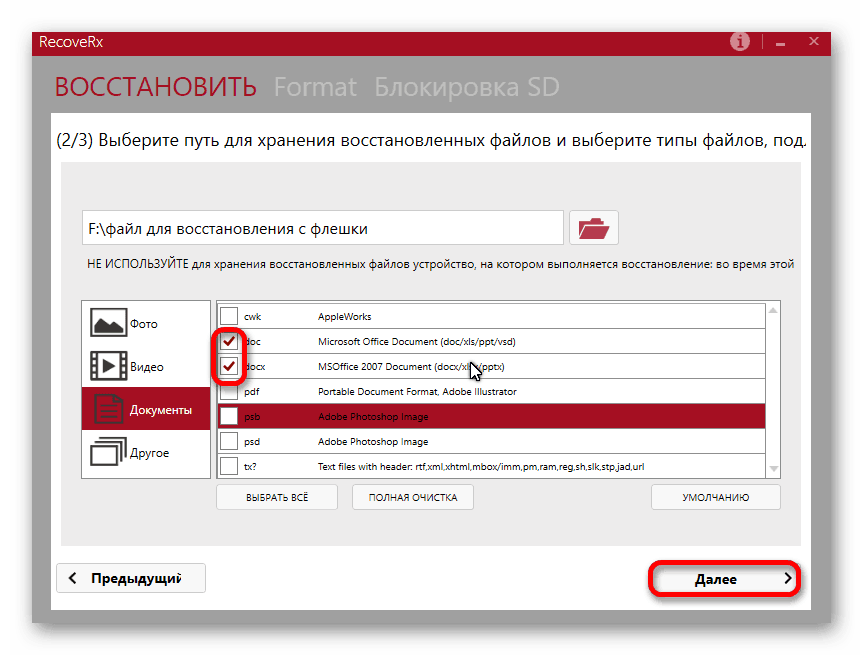This screenshot has width=863, height=655.
Task: Select the Документы category icon
Action: click(109, 409)
